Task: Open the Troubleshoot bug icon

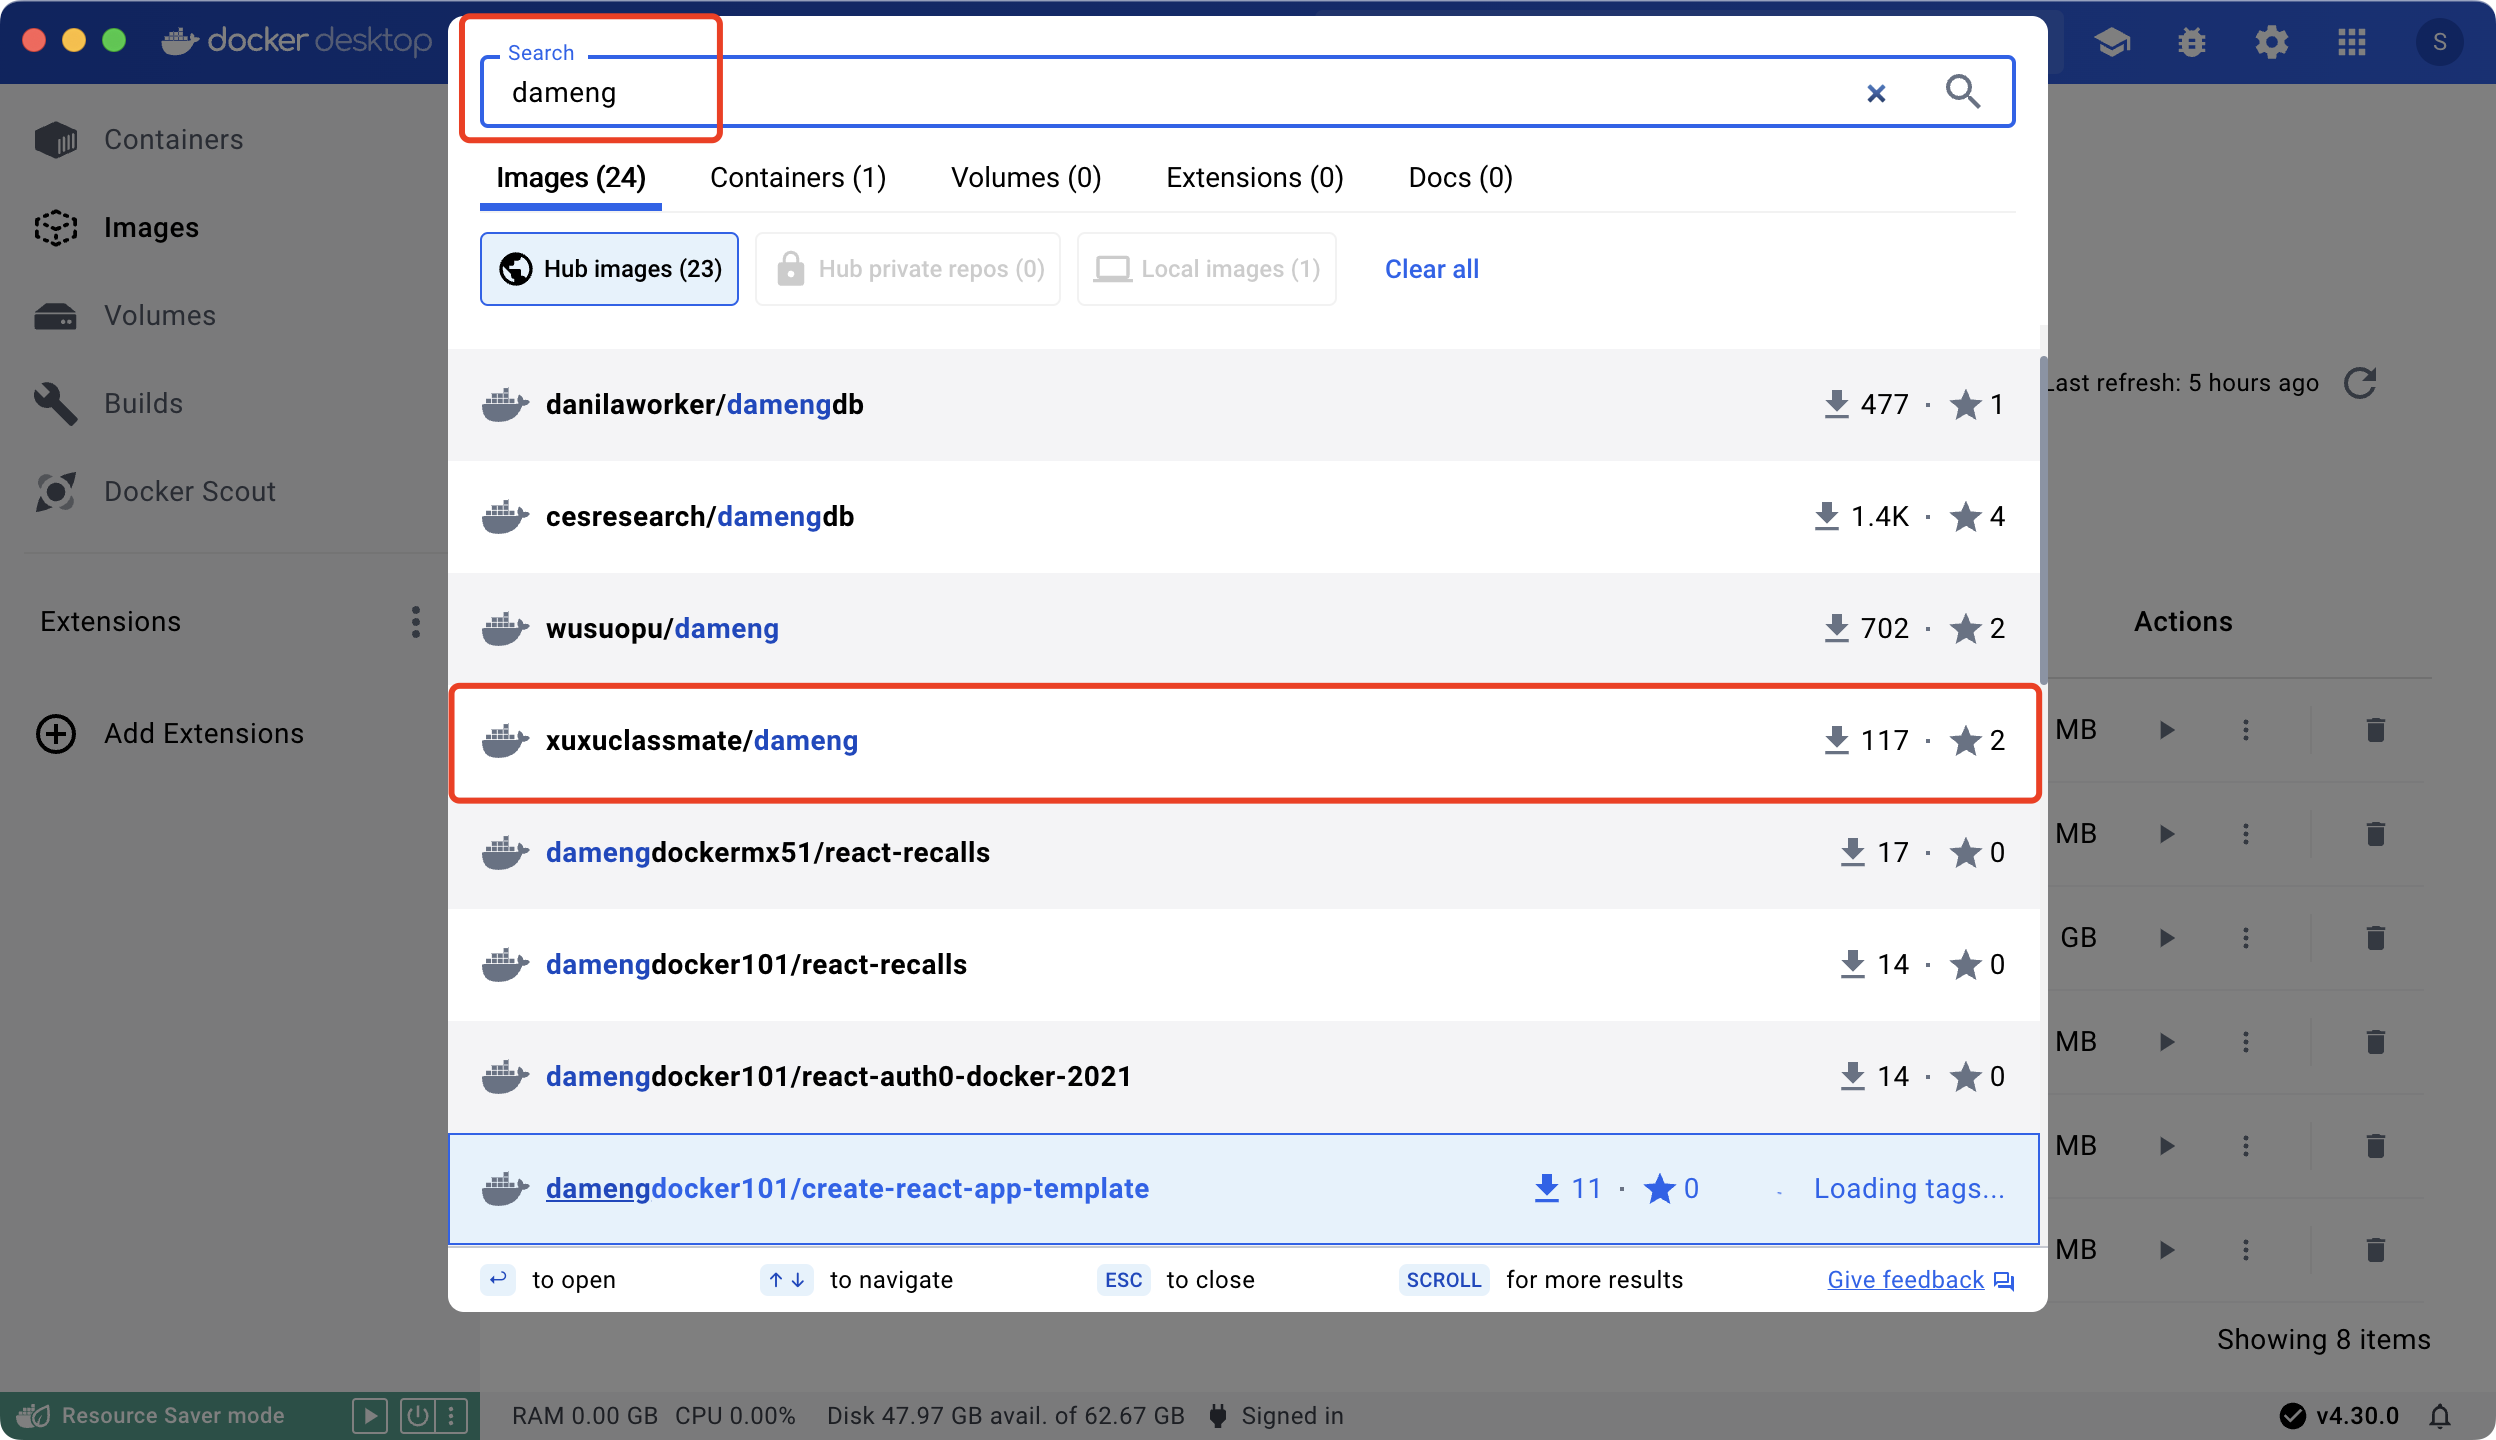Action: 2192,42
